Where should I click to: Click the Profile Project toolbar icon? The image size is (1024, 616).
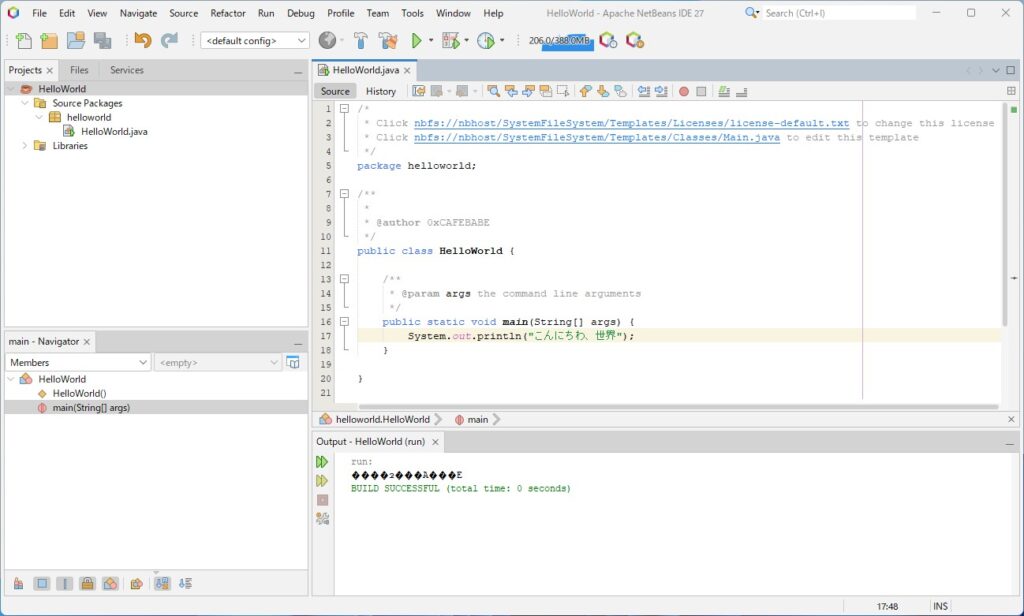[486, 41]
